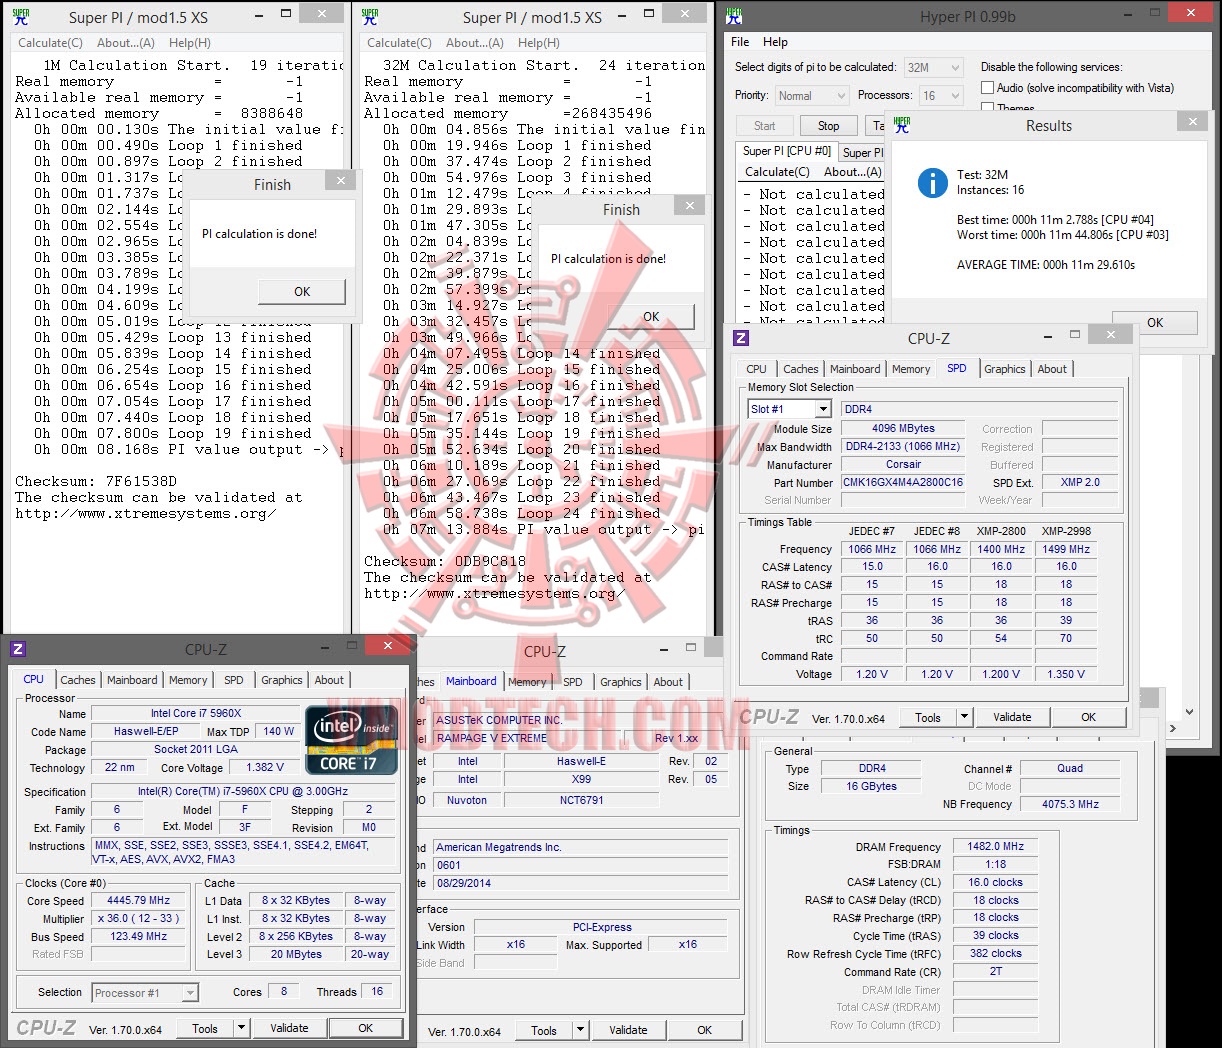
Task: Click the Core Speed value 4445.79 MHz
Action: [x=140, y=900]
